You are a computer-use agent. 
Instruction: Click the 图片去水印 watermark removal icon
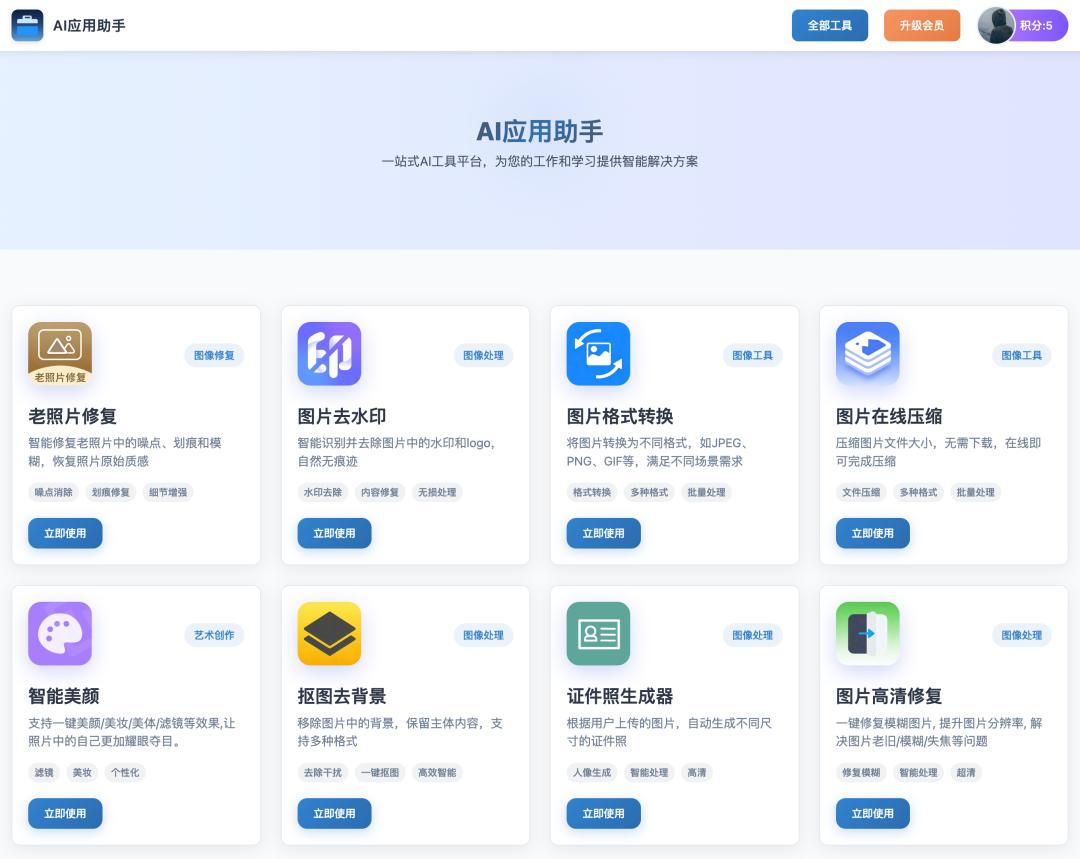[x=329, y=353]
